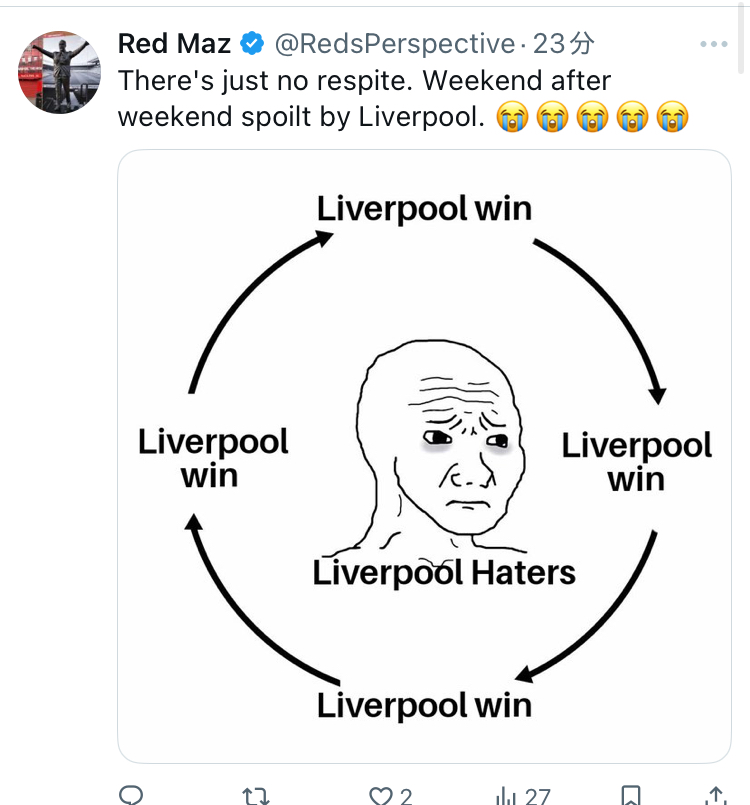This screenshot has height=805, width=750.
Task: Click the right 'Liverpool win' label in the meme
Action: [x=636, y=462]
